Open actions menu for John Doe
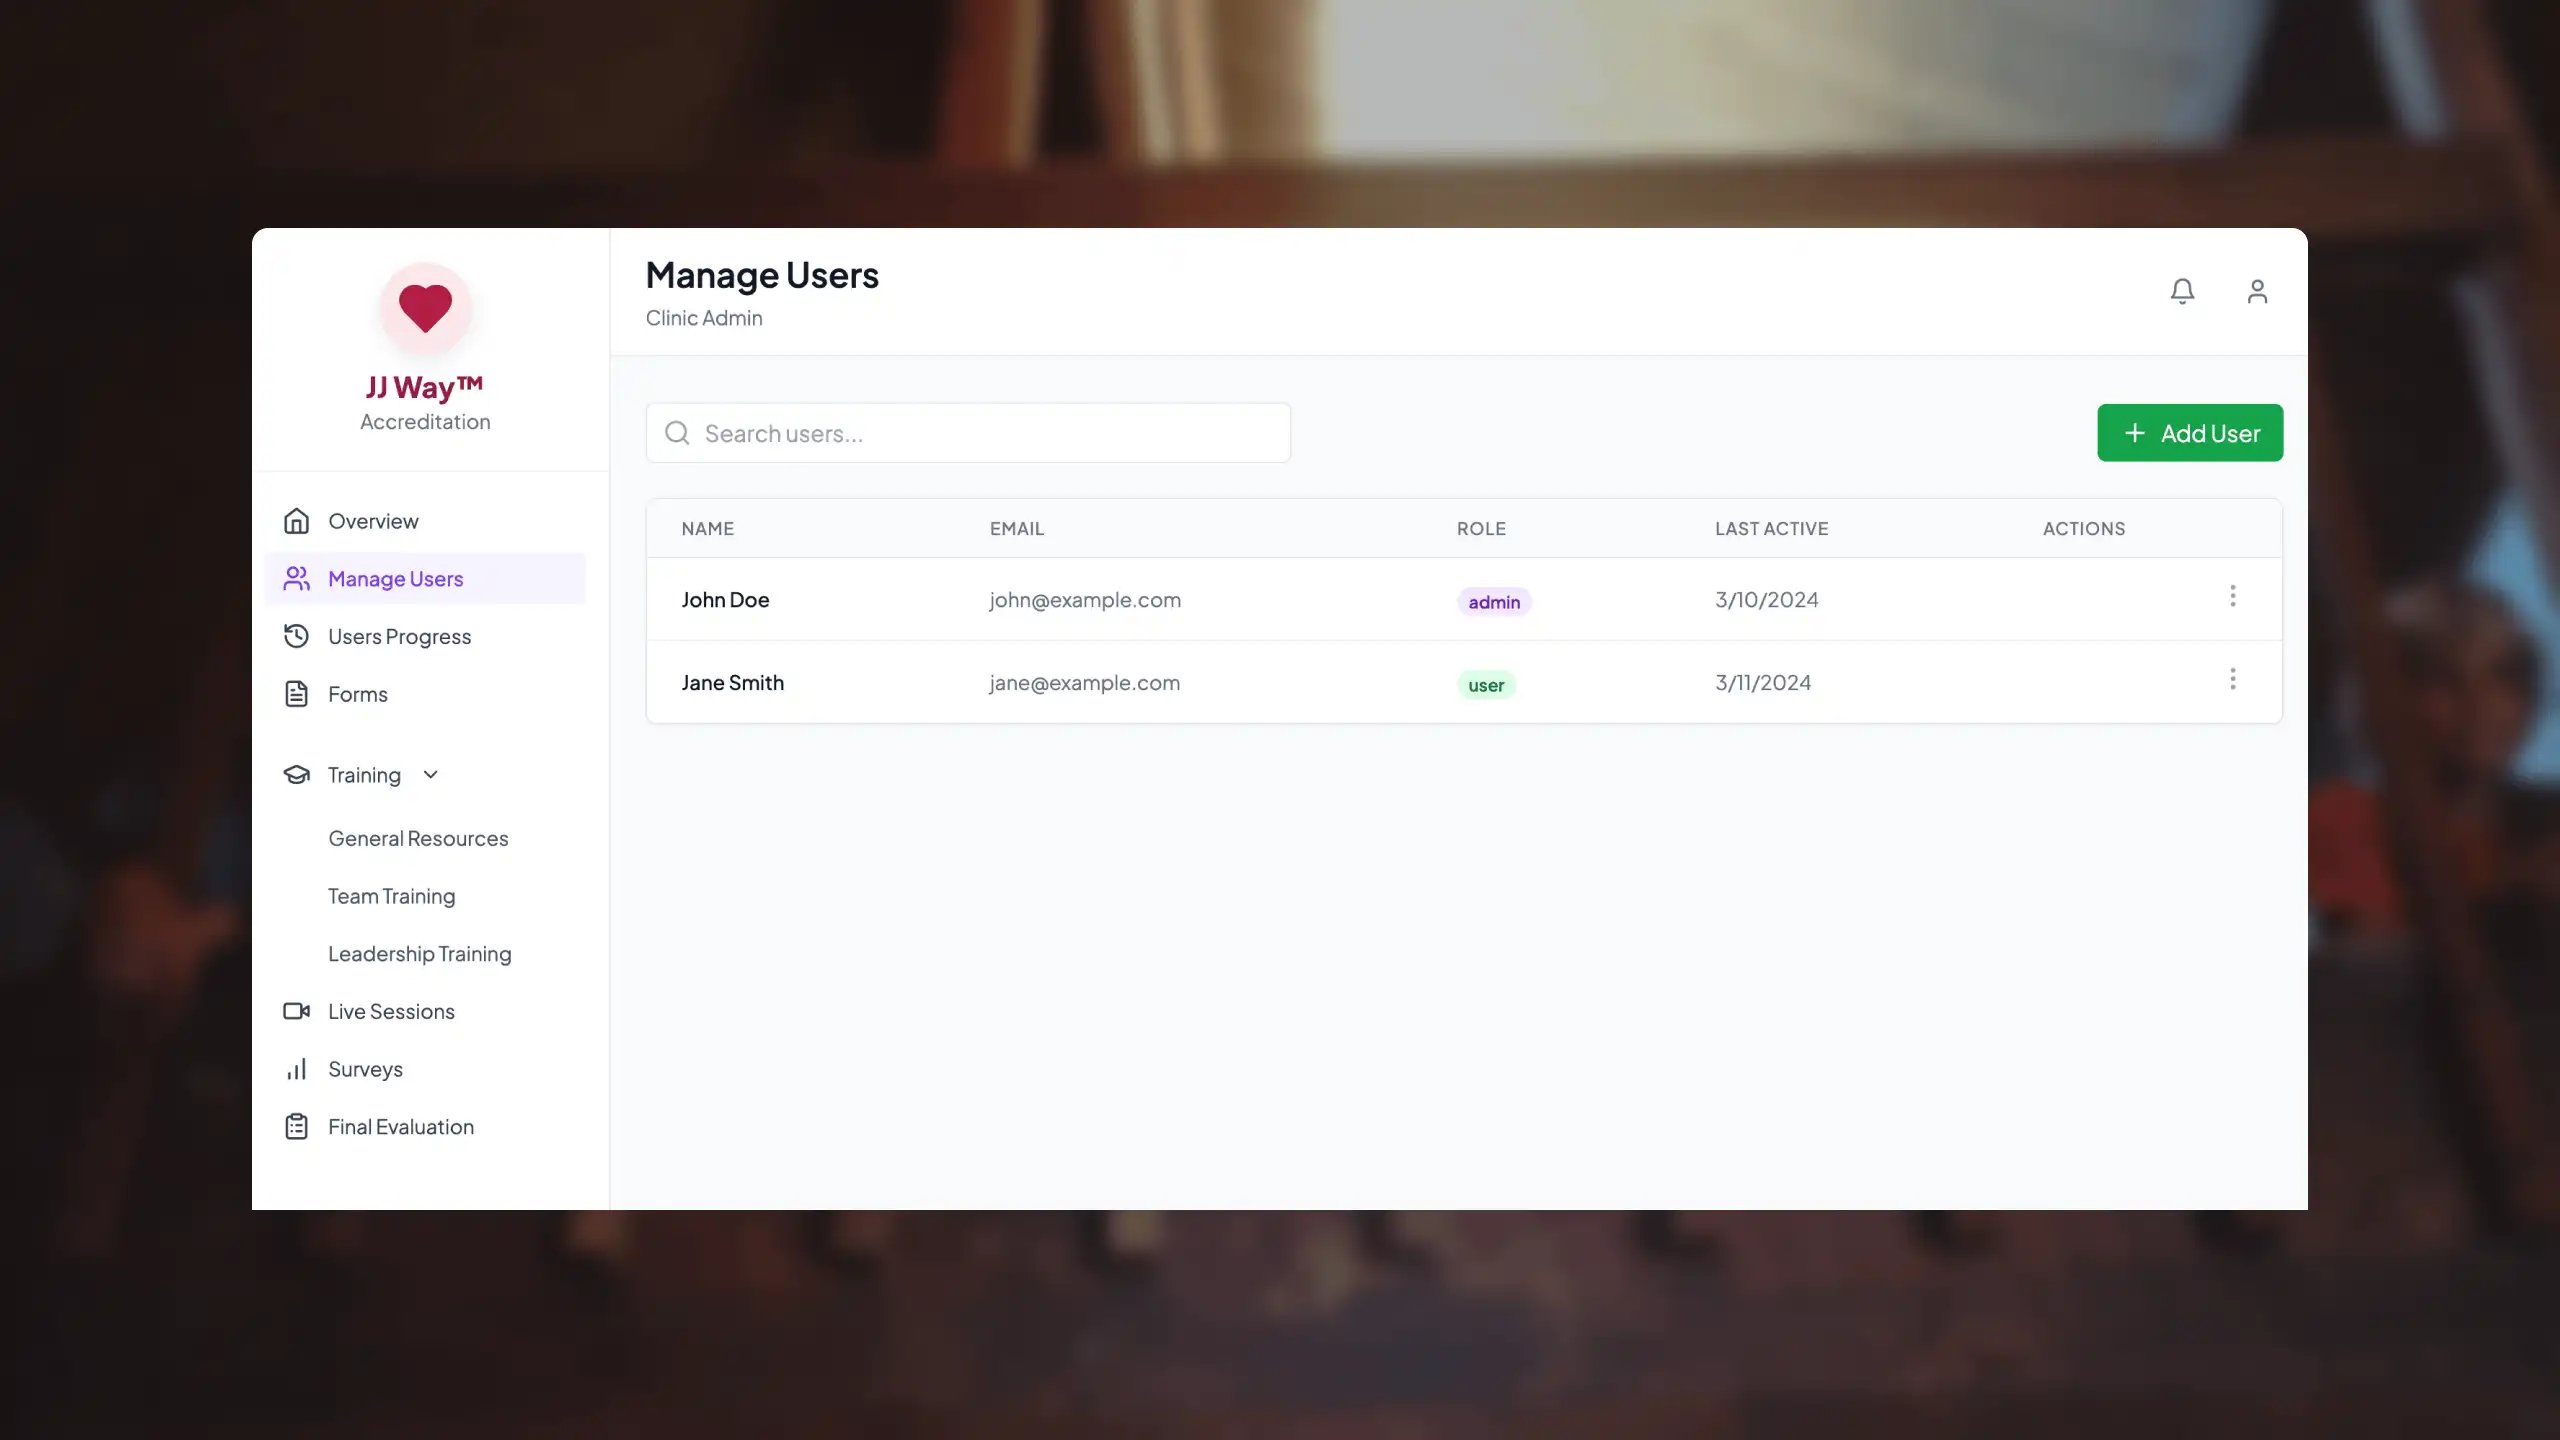The image size is (2560, 1440). [2232, 597]
